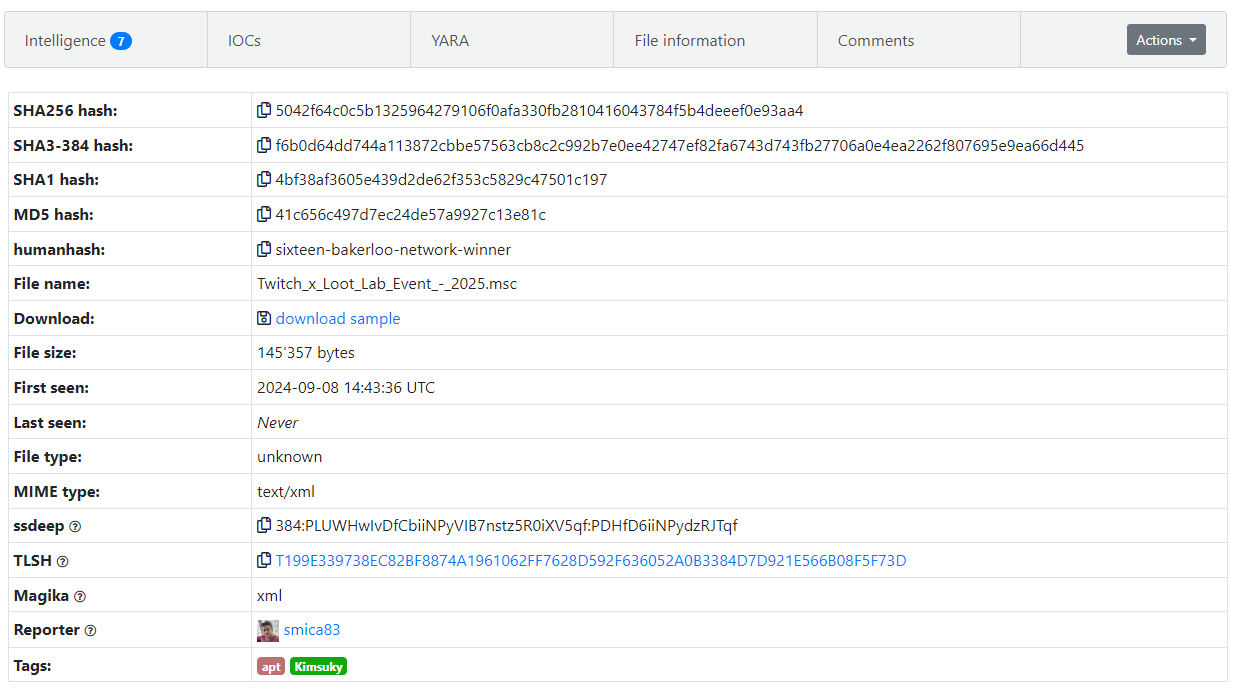Open Magika help question mark
Image resolution: width=1238 pixels, height=697 pixels.
click(80, 596)
